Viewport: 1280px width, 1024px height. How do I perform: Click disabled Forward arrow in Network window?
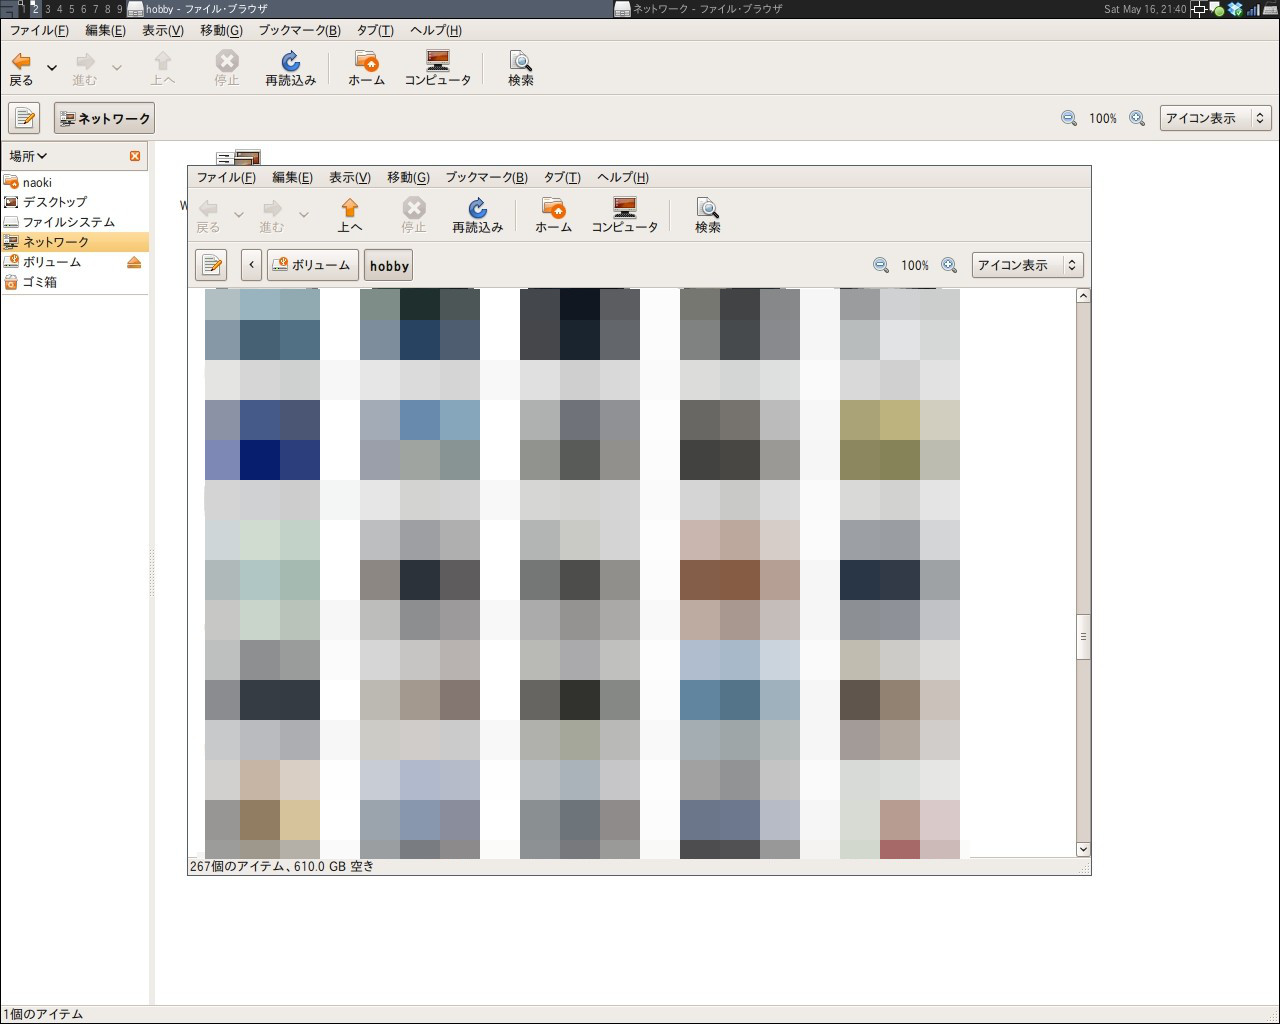[85, 68]
